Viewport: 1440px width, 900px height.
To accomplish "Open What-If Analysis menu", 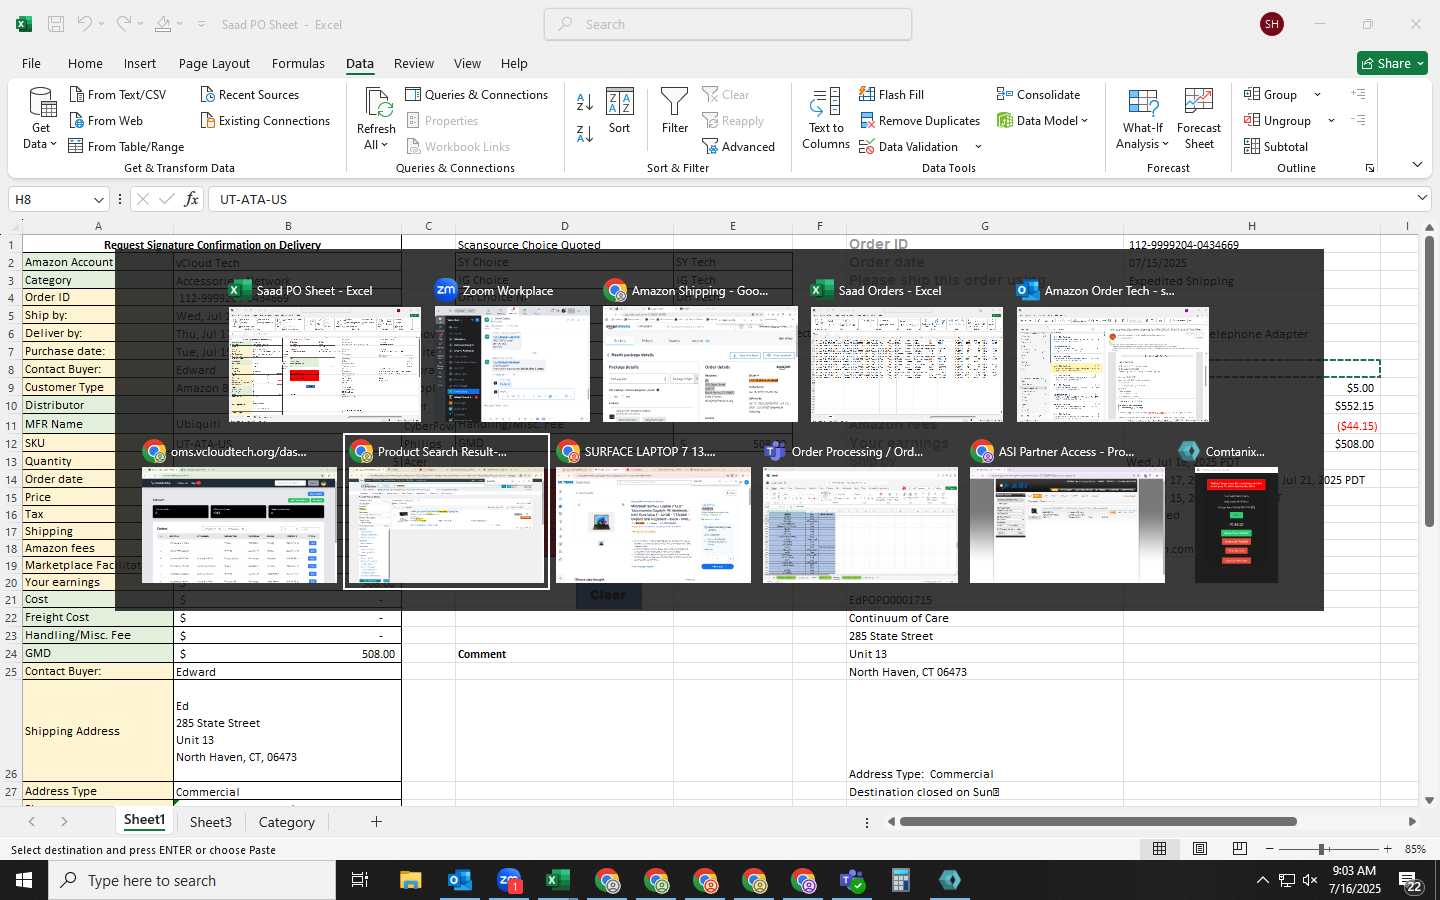I will 1143,120.
